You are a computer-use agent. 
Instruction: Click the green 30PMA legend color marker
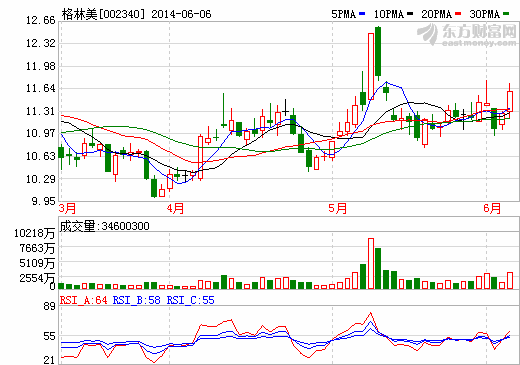tap(506, 14)
